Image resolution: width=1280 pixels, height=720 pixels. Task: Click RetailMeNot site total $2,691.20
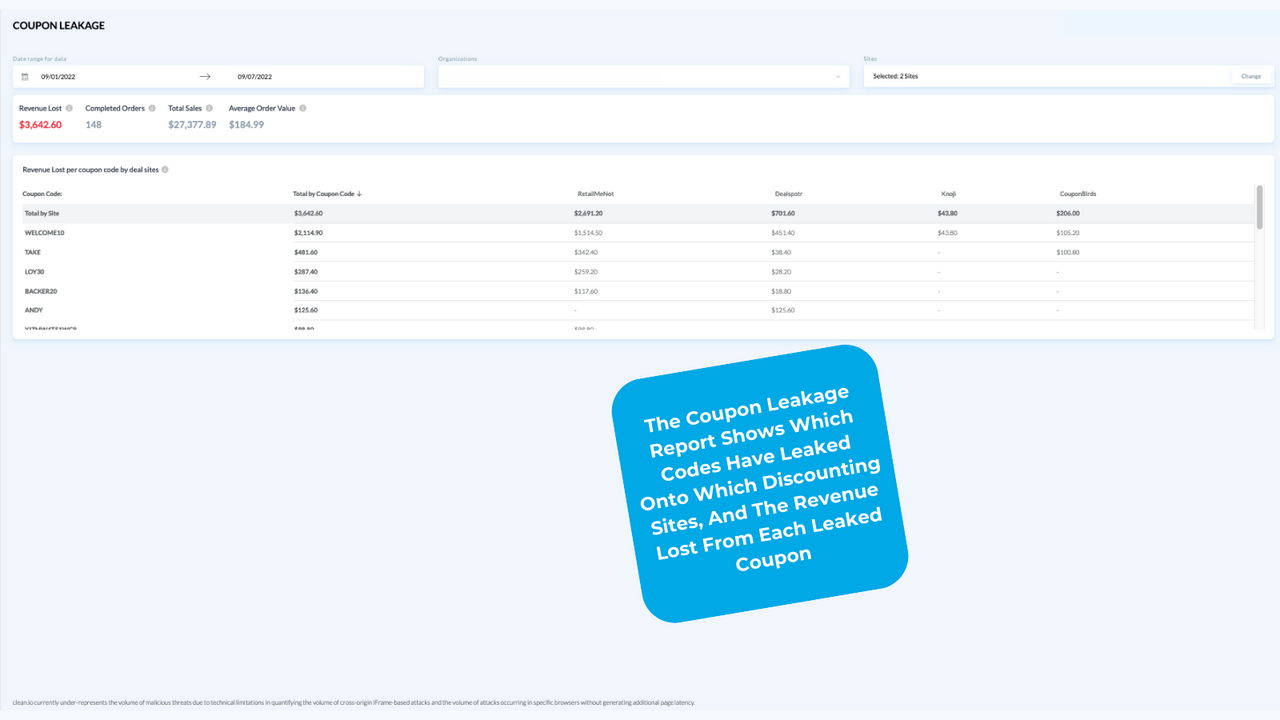(x=588, y=213)
